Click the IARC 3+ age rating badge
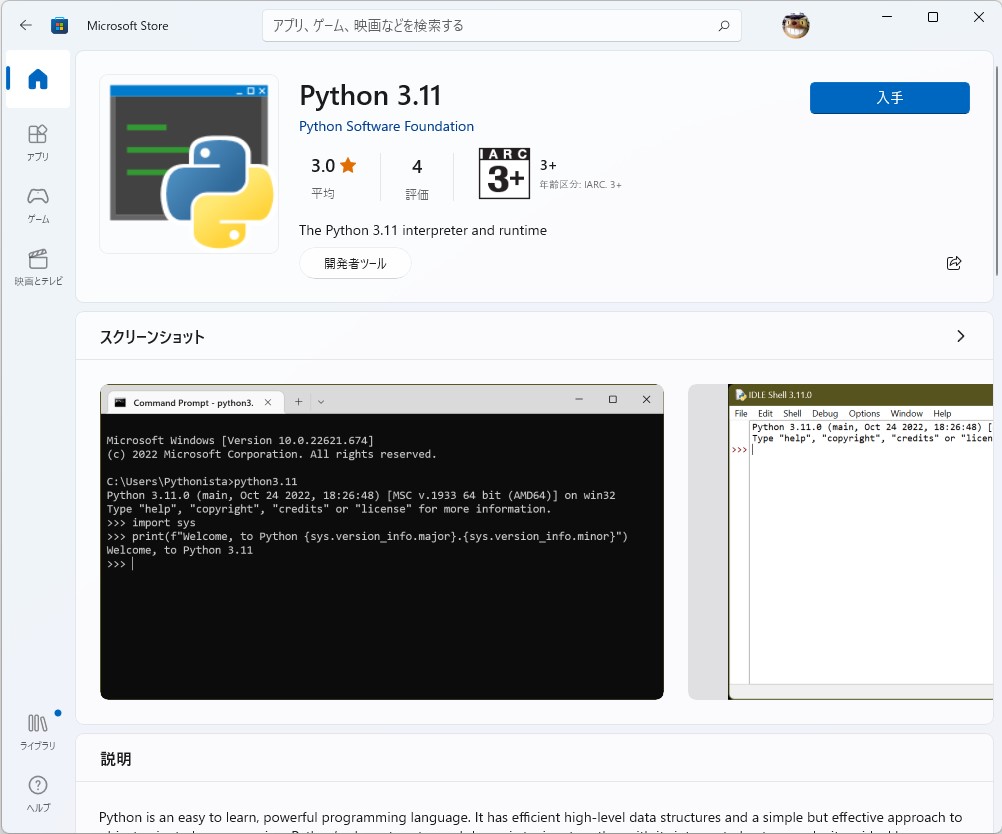Image resolution: width=1002 pixels, height=834 pixels. pos(504,172)
